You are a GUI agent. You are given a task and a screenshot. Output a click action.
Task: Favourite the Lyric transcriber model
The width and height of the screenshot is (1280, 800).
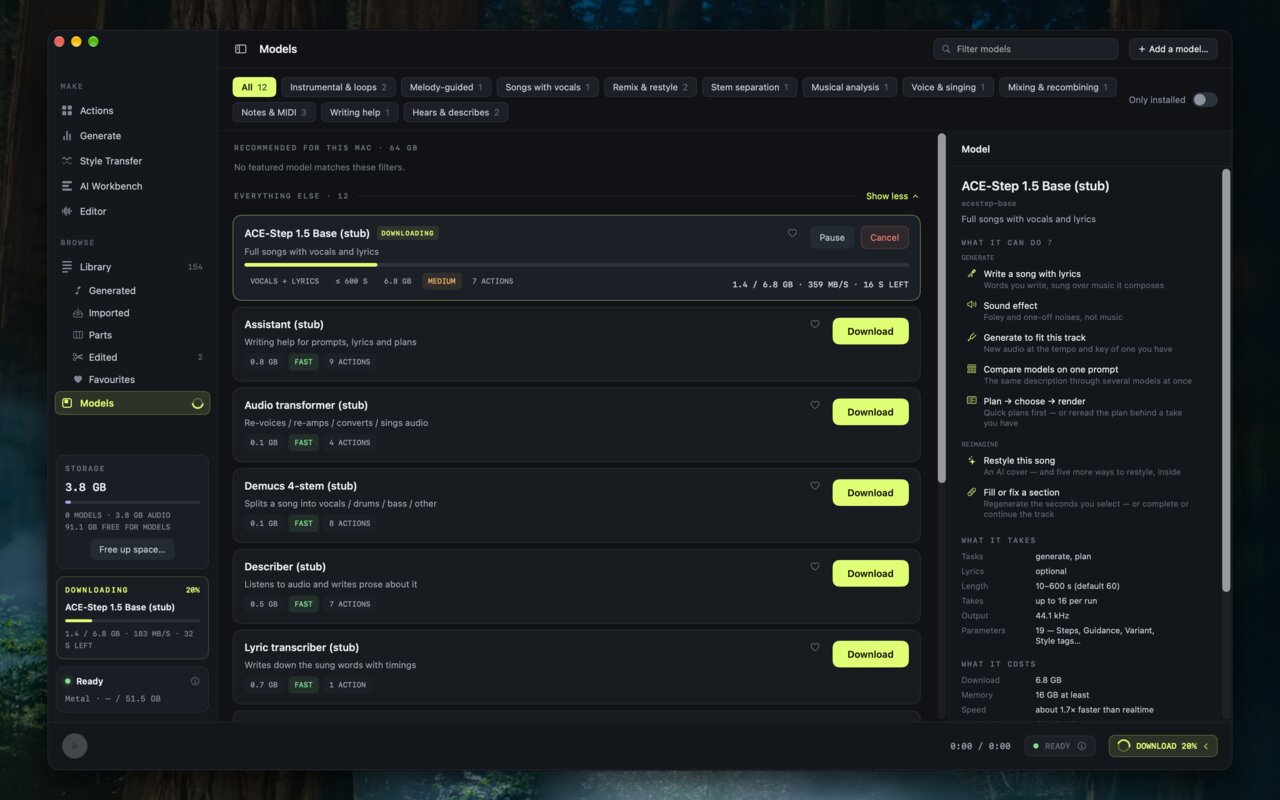[815, 647]
